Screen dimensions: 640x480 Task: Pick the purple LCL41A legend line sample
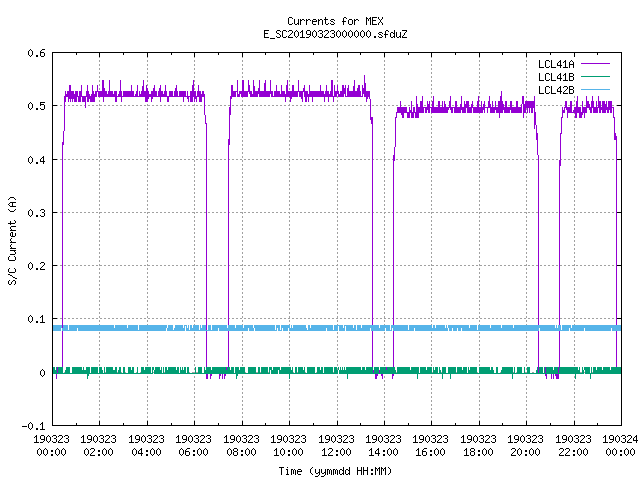tap(595, 64)
